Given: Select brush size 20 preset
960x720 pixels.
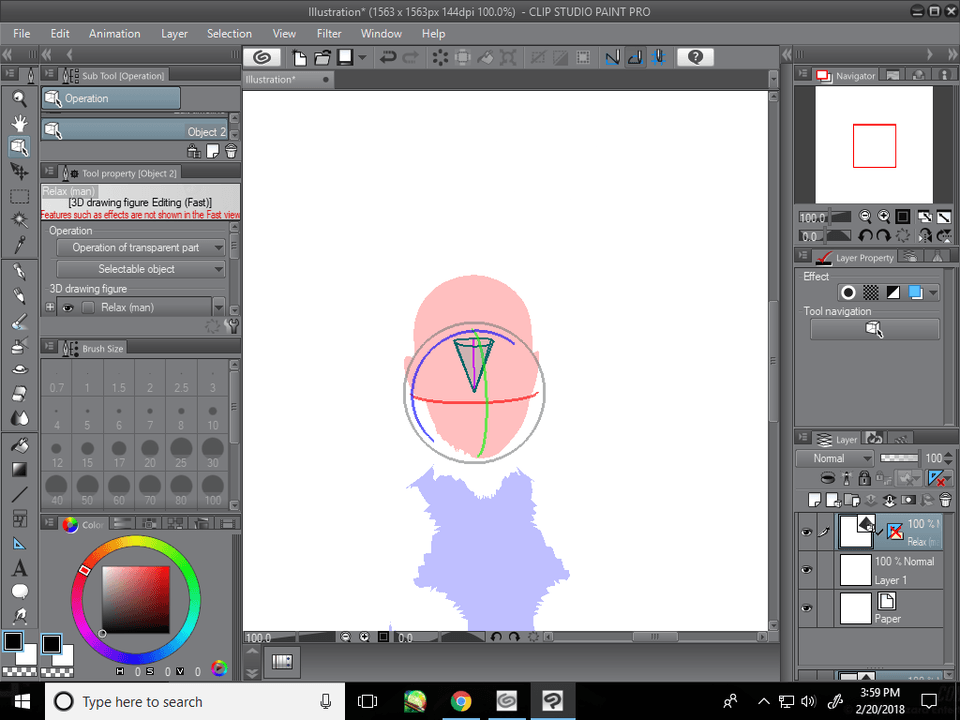Looking at the screenshot, I should (x=152, y=450).
